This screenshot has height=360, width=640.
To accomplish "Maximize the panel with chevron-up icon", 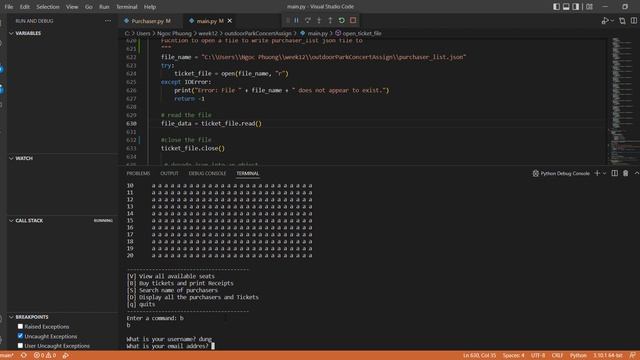I will tap(636, 173).
